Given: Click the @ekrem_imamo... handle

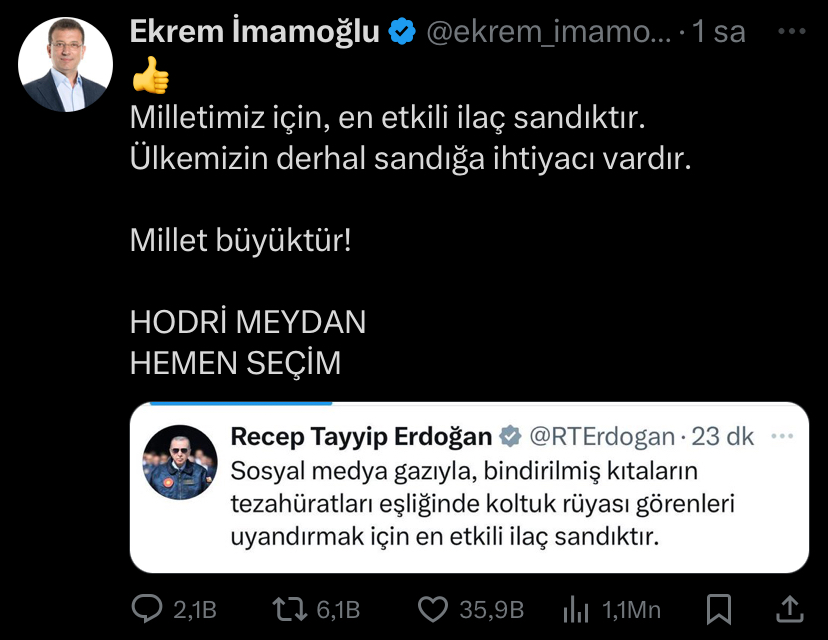Looking at the screenshot, I should click(548, 33).
